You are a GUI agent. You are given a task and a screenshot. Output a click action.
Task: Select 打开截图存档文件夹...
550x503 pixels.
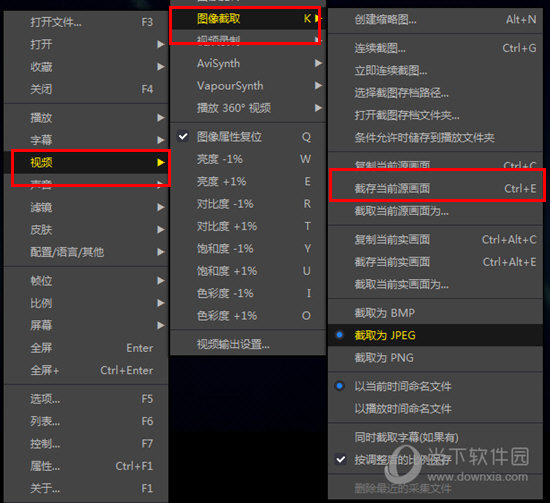pos(435,115)
